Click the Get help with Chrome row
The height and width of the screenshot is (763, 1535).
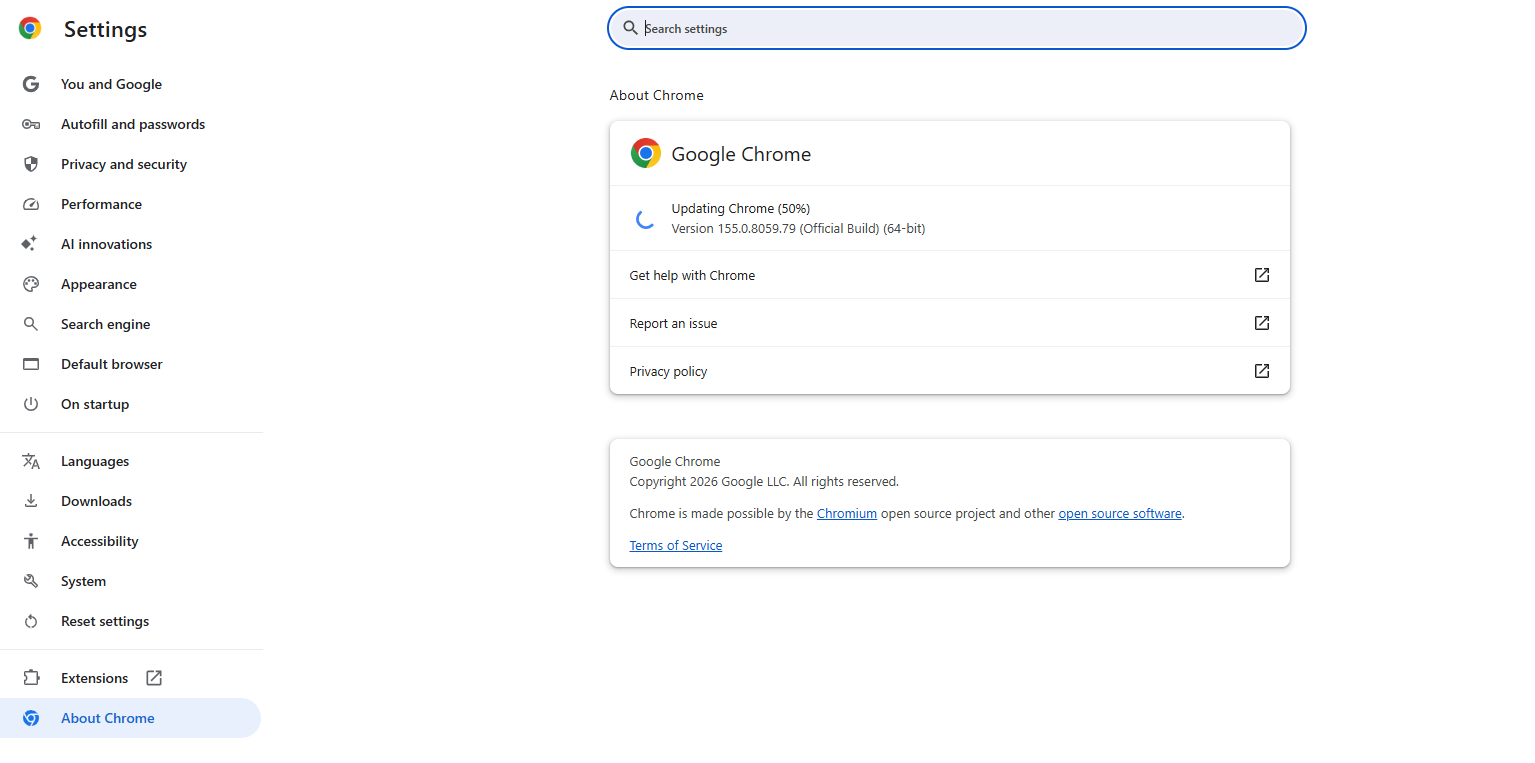(950, 275)
